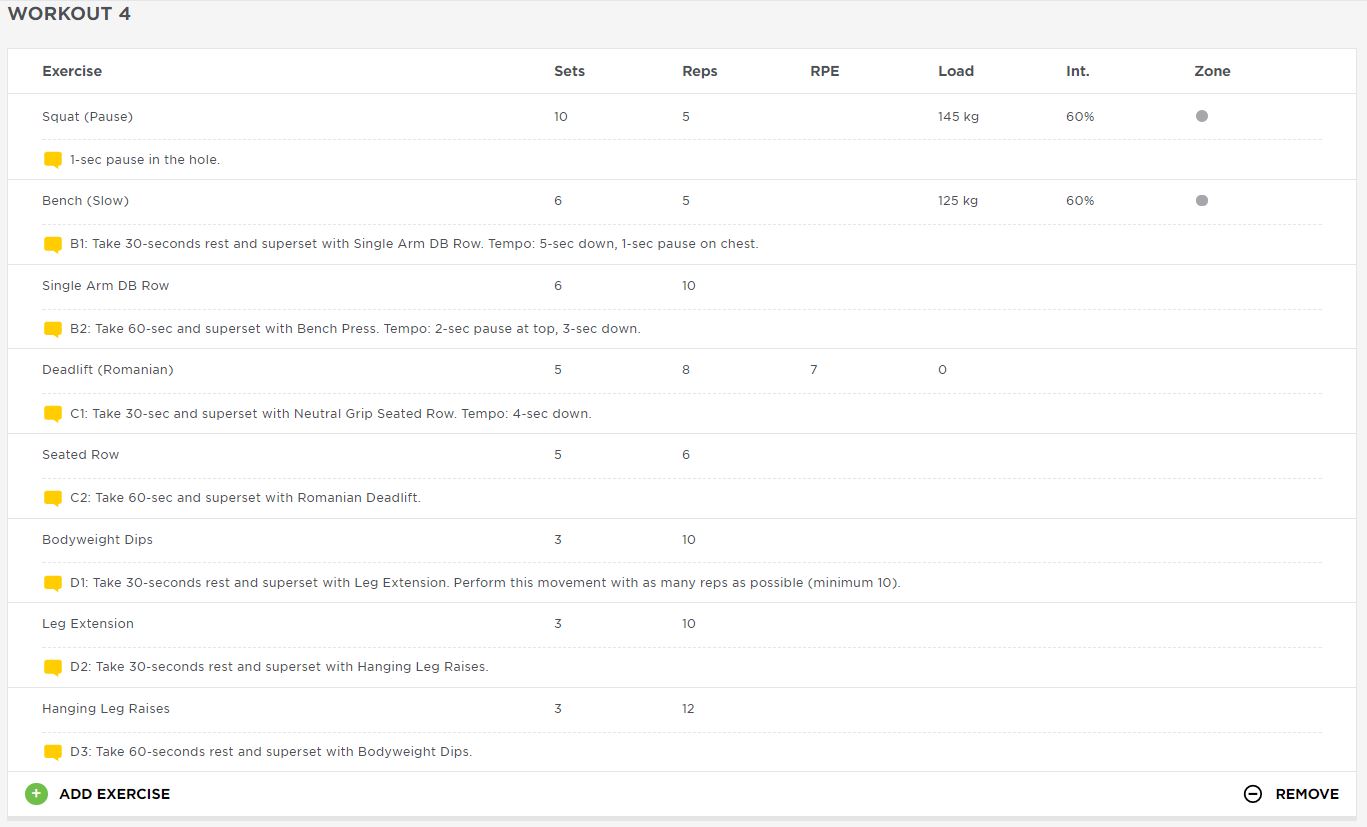Click the Reps column header

(x=700, y=71)
